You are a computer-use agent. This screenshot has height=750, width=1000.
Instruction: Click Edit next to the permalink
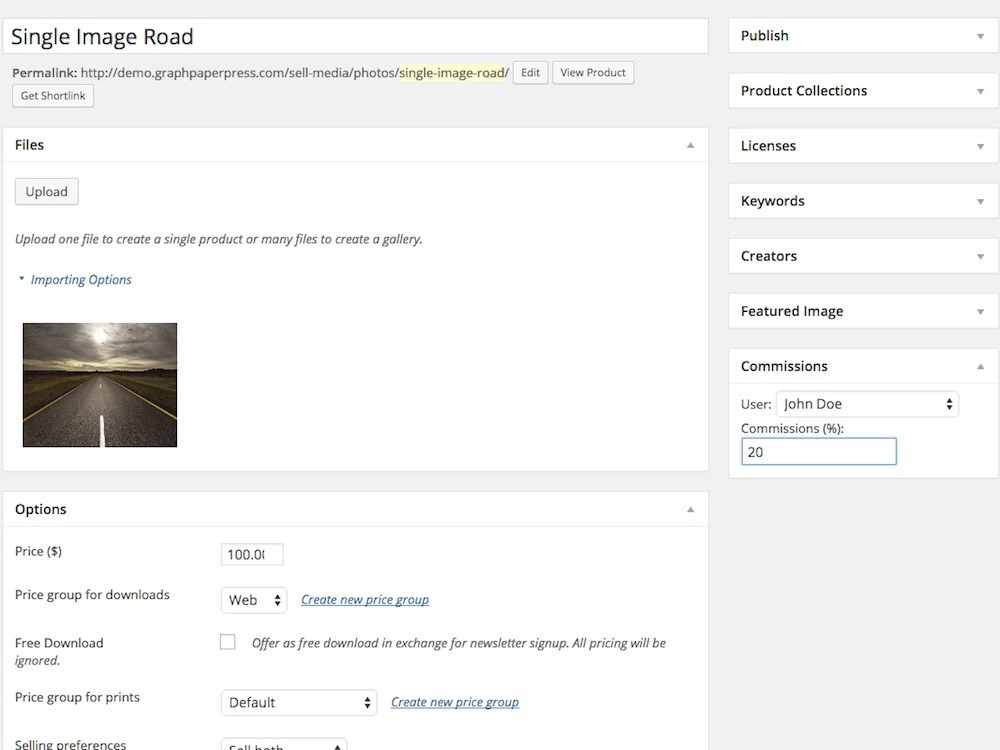pyautogui.click(x=530, y=73)
